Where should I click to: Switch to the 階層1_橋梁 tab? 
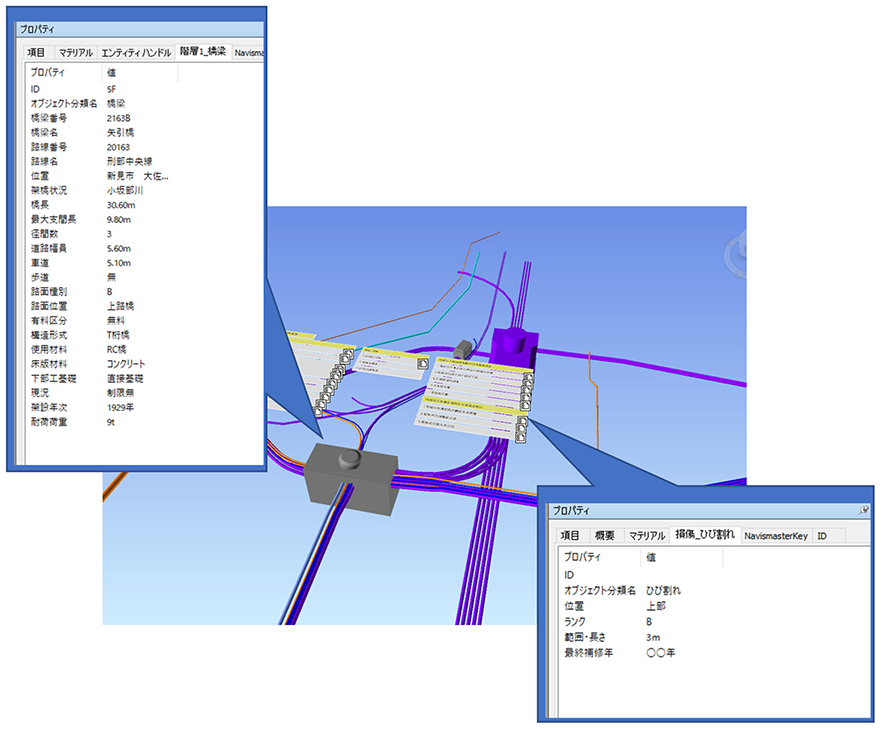tap(203, 51)
